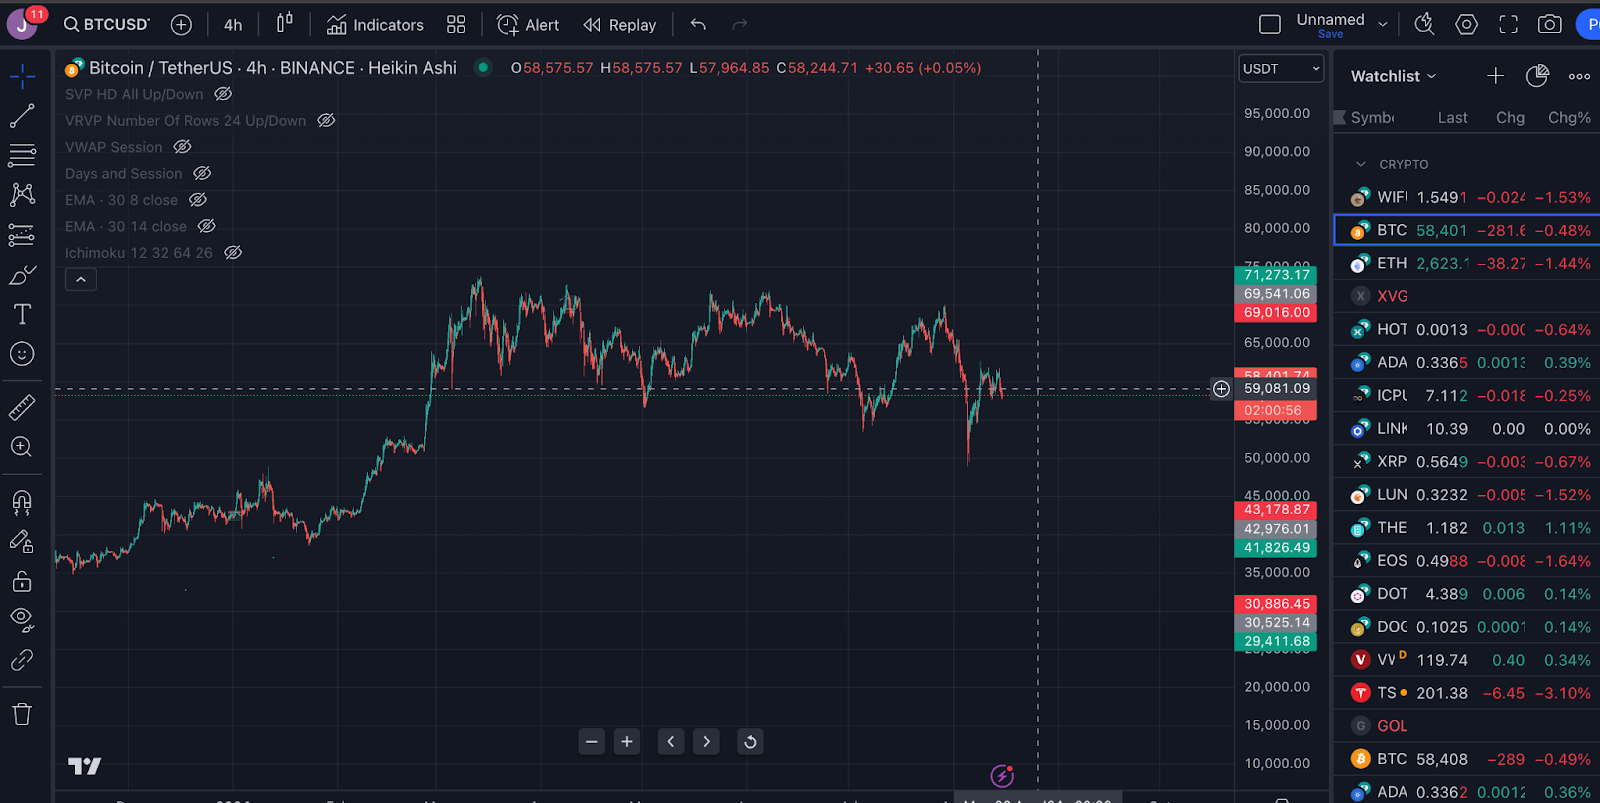
Task: Show the SVP HD indicator
Action: 223,94
